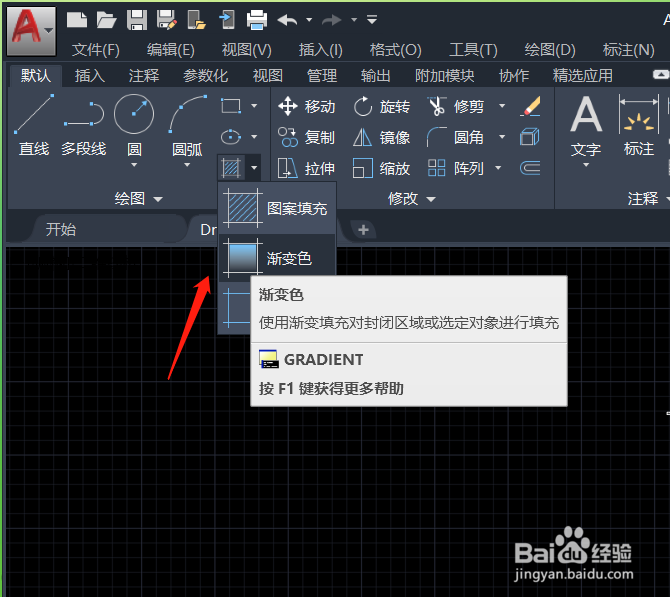
Task: Click the Mirror (镜像) tool
Action: coord(382,138)
